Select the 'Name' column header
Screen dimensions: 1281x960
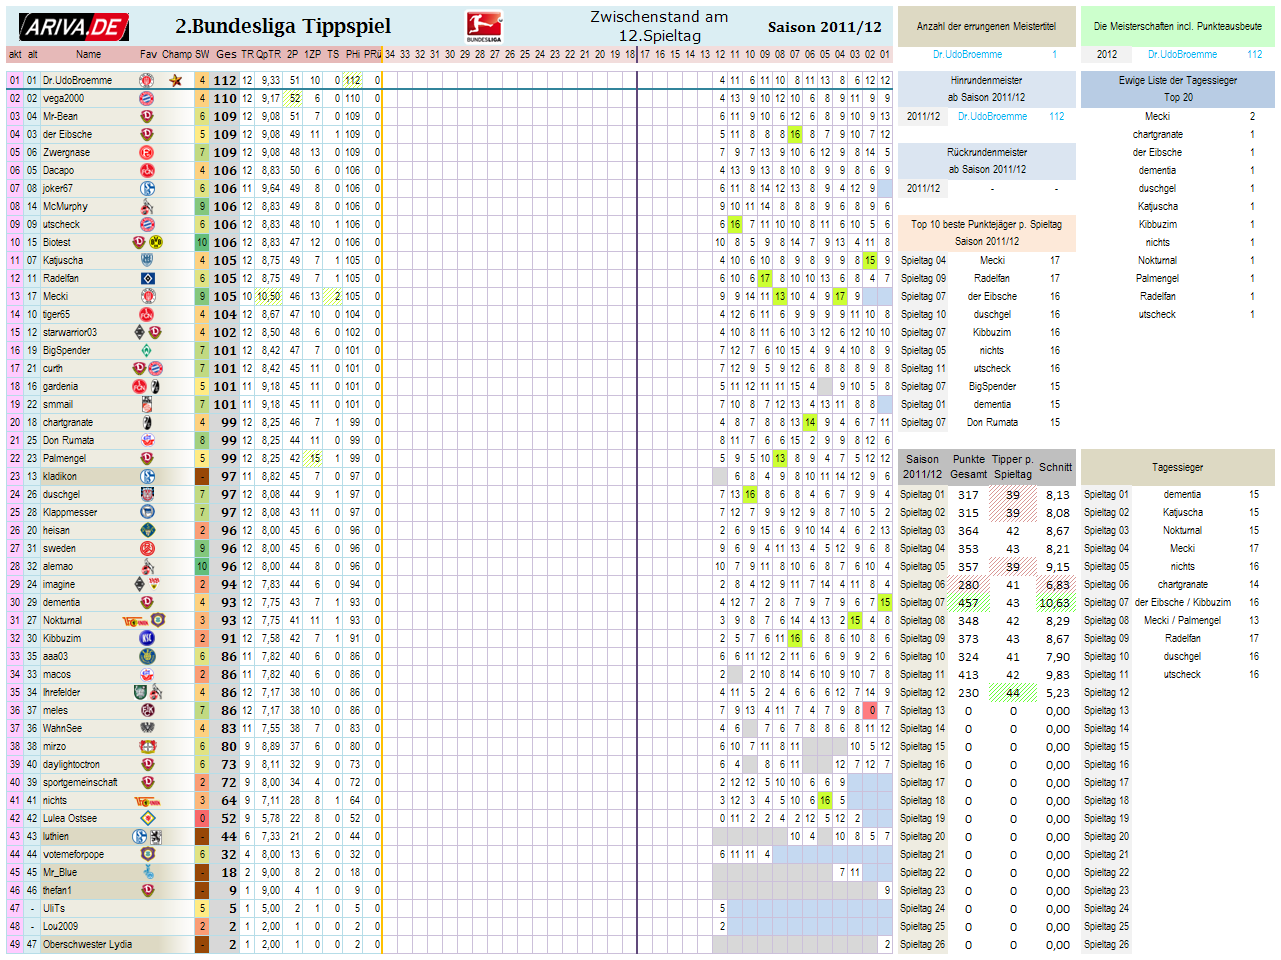(88, 54)
